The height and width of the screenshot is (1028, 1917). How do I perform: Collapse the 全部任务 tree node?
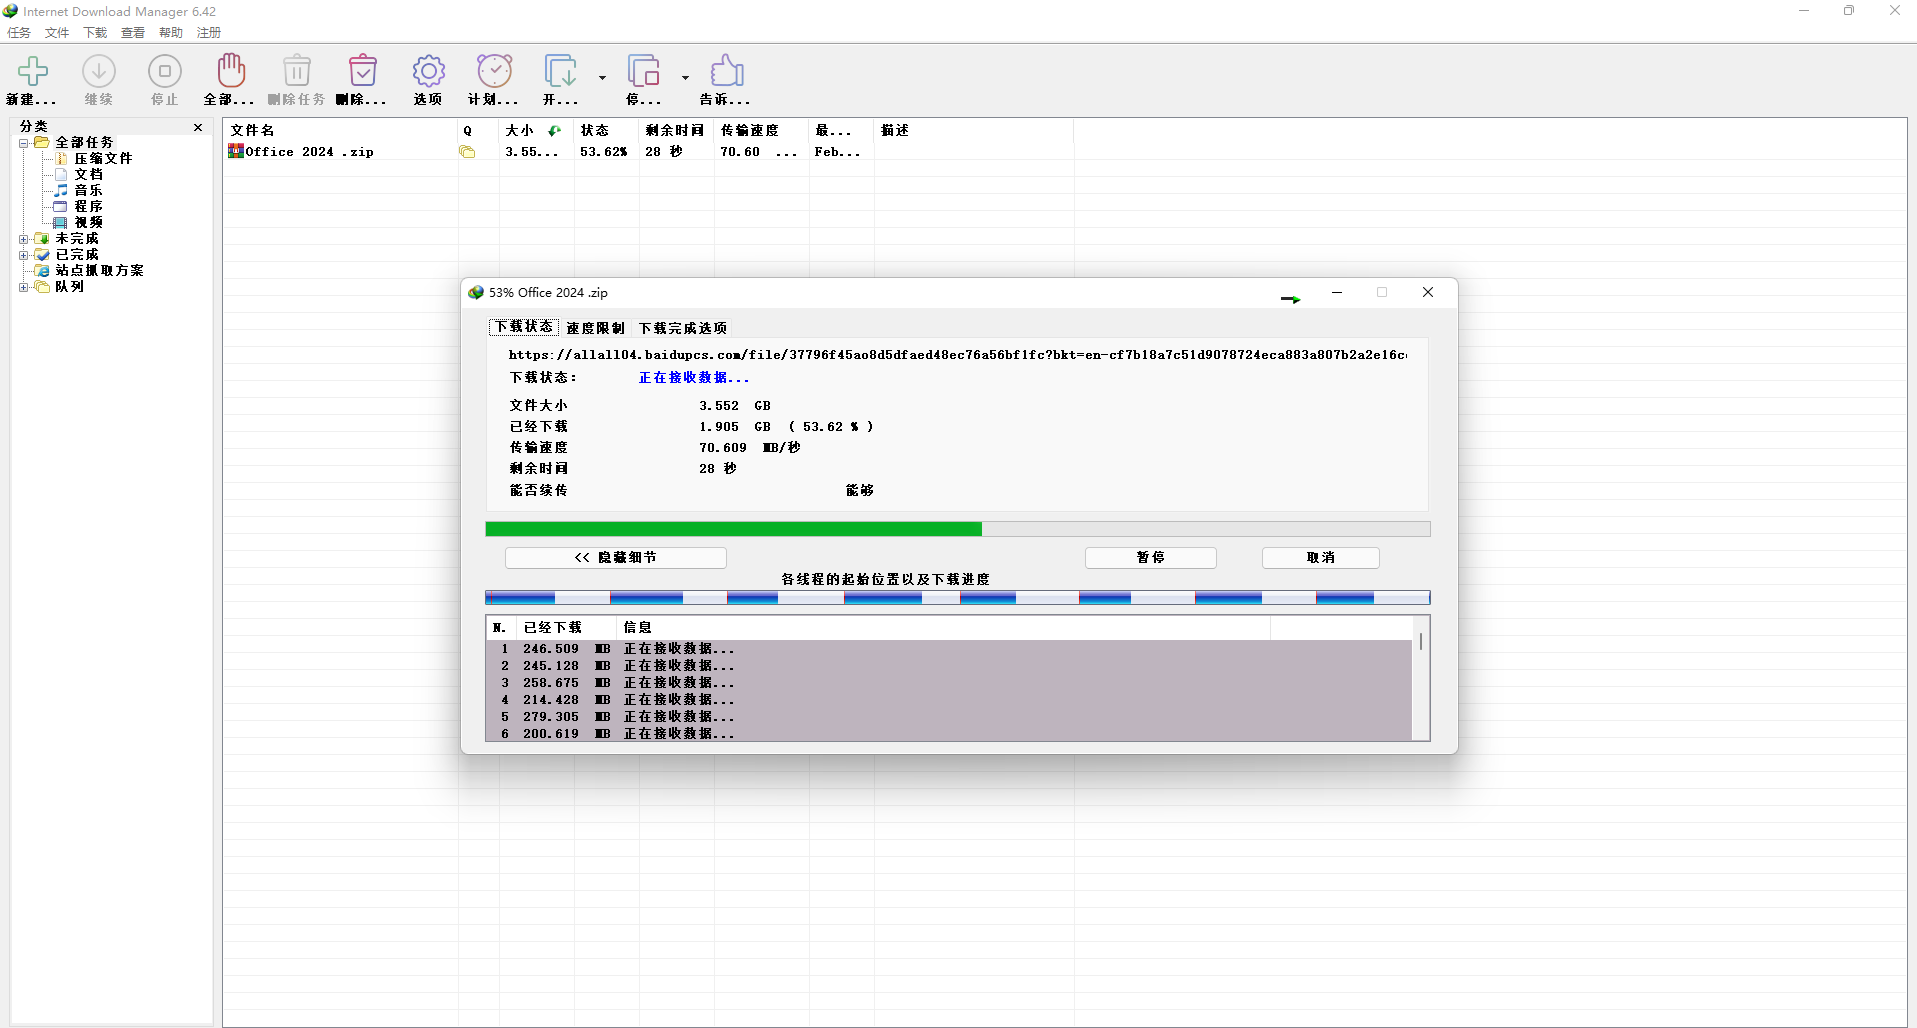tap(23, 143)
